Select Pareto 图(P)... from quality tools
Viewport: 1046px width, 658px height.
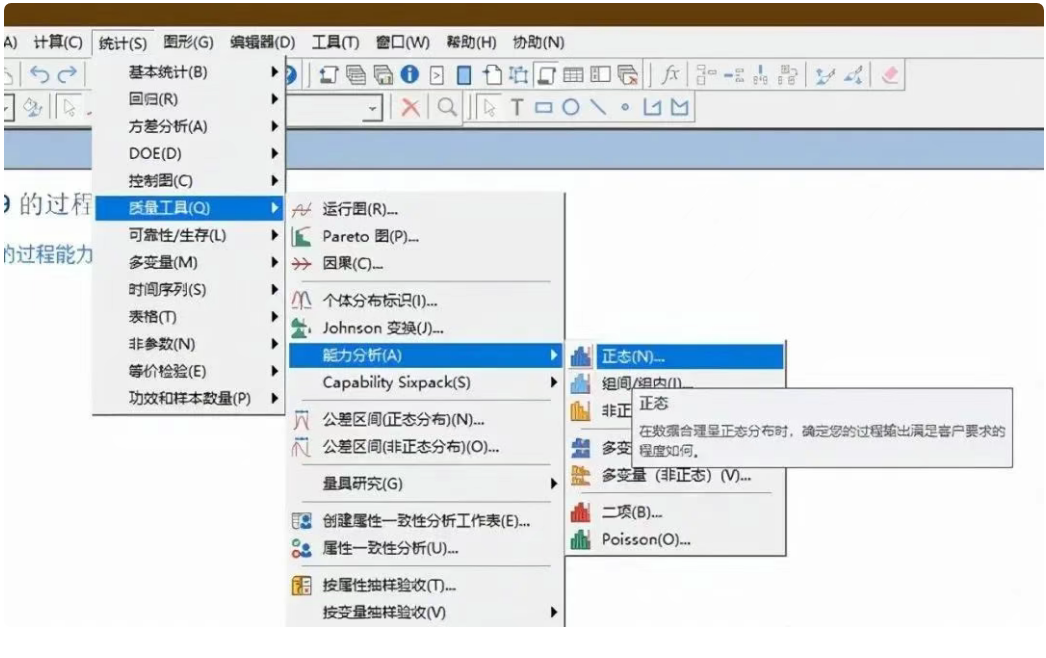(x=370, y=237)
